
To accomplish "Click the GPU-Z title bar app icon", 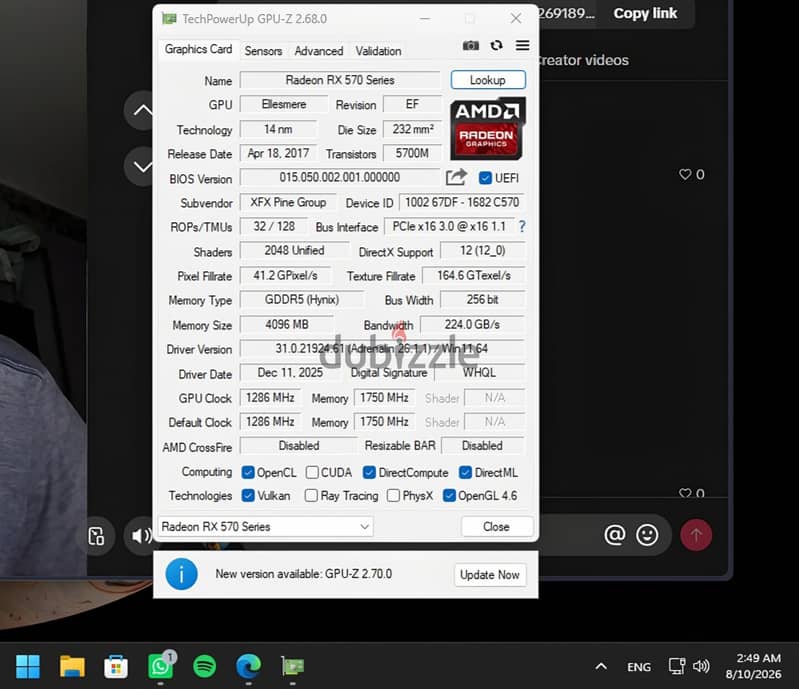I will [x=169, y=19].
